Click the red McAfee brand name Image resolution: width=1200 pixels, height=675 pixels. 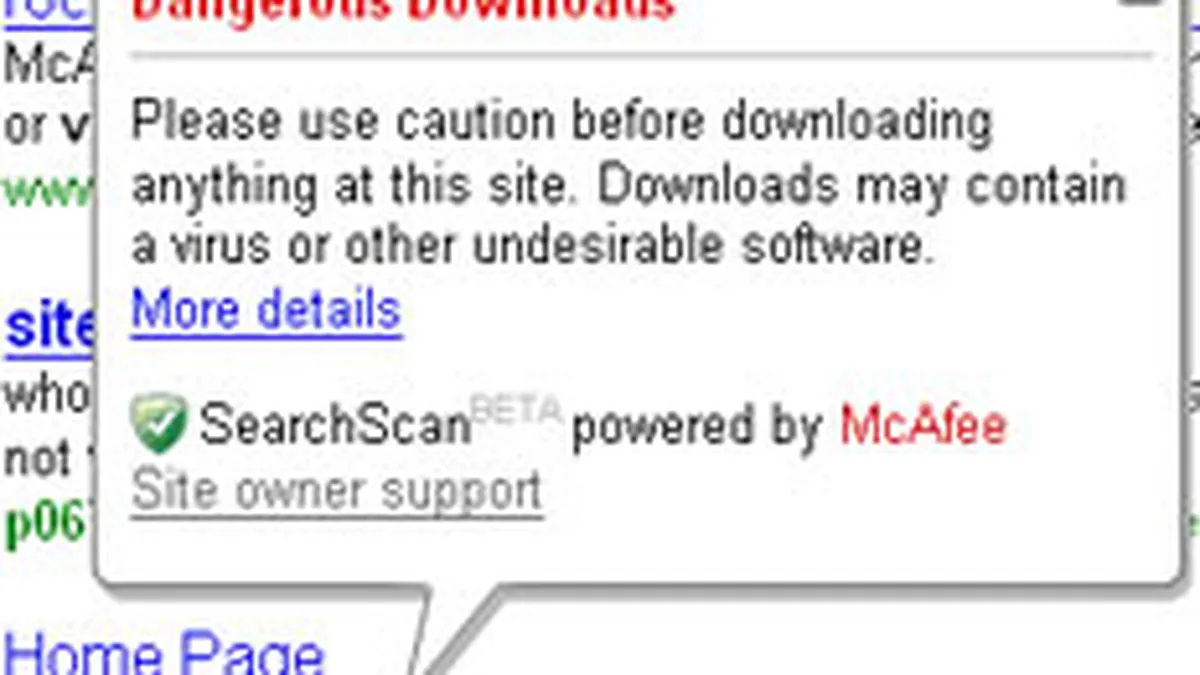[922, 426]
